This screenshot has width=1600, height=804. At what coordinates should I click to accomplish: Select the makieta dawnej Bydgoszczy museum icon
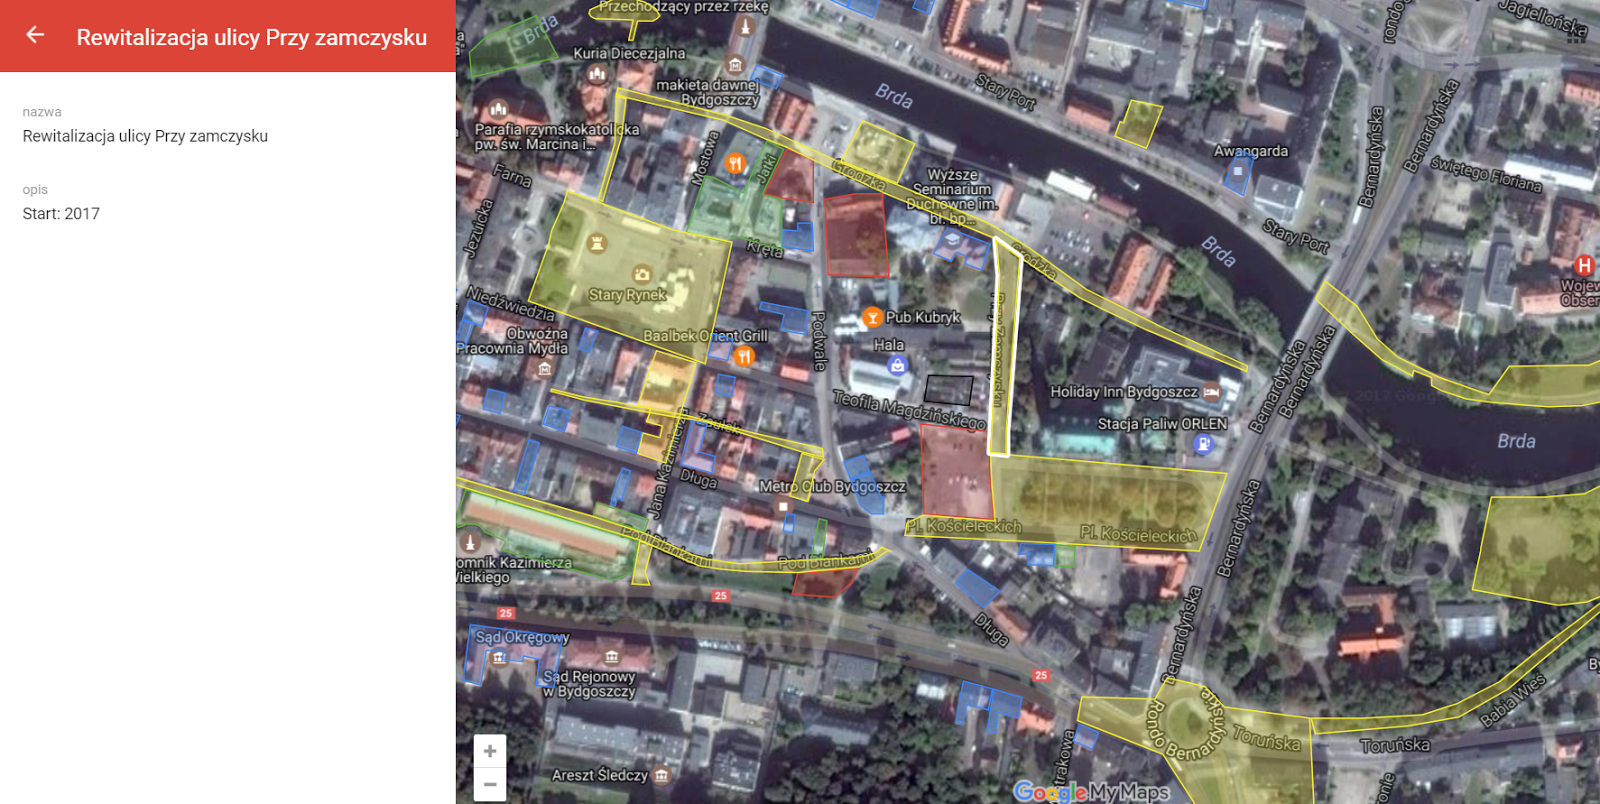point(736,66)
